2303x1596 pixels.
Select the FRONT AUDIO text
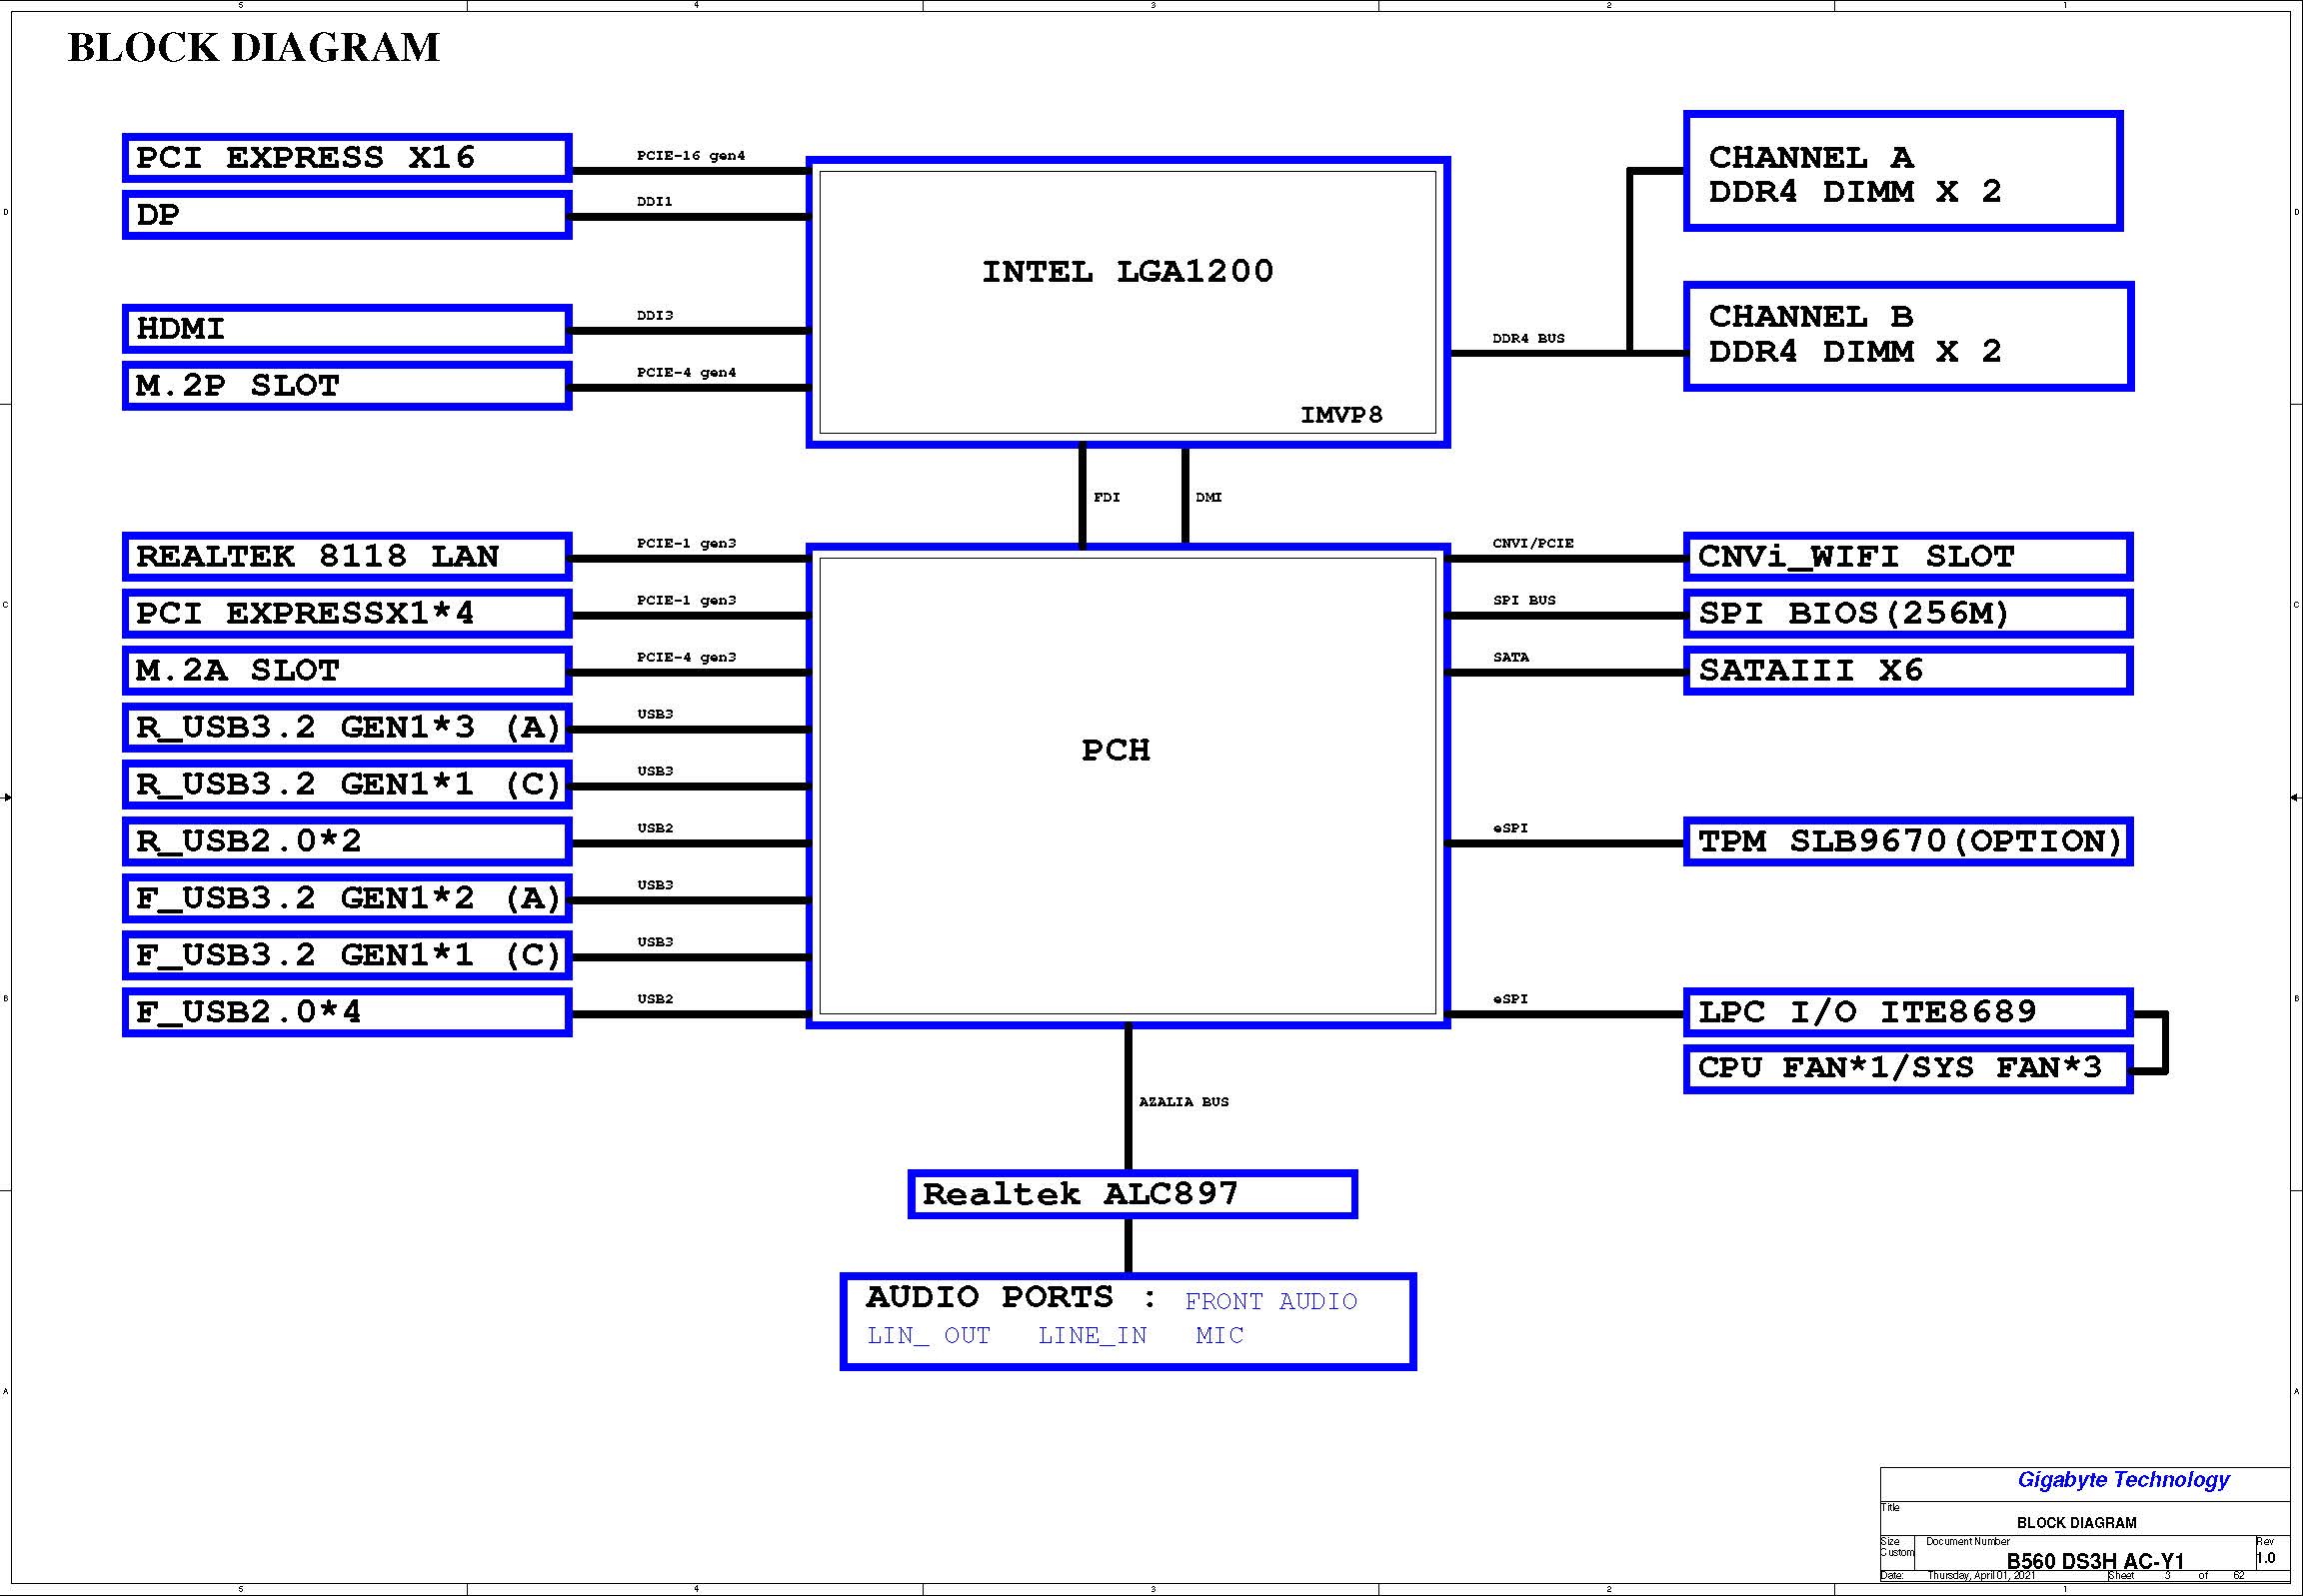(1271, 1301)
